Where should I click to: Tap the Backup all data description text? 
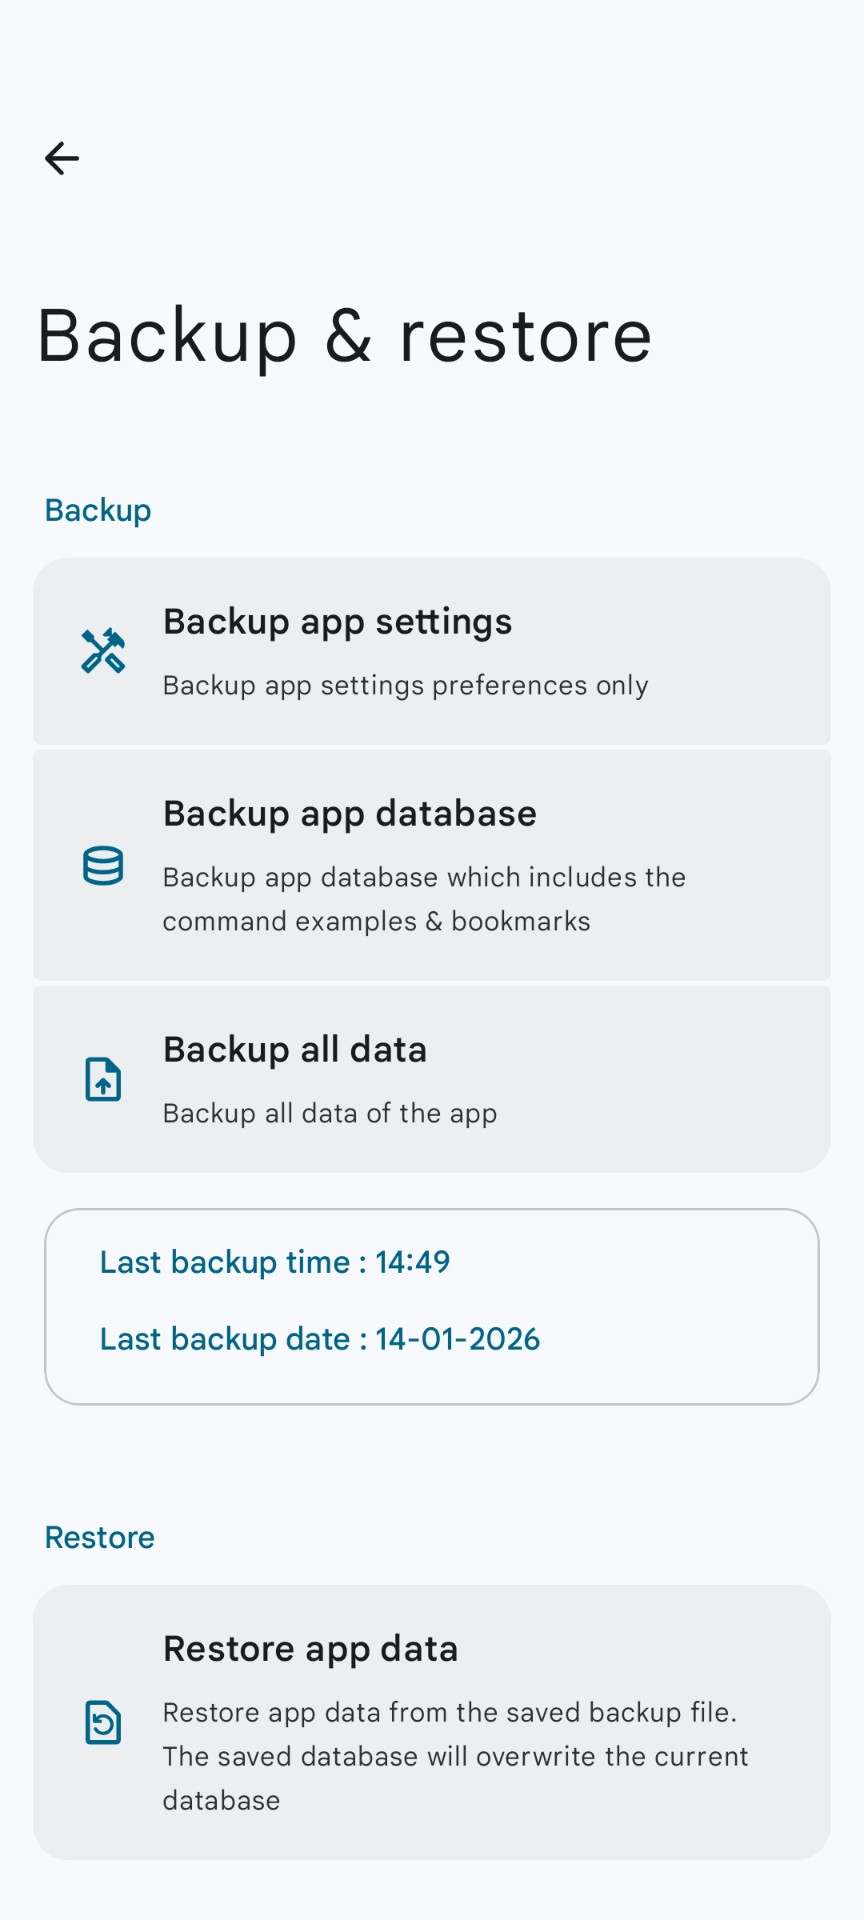point(329,1113)
